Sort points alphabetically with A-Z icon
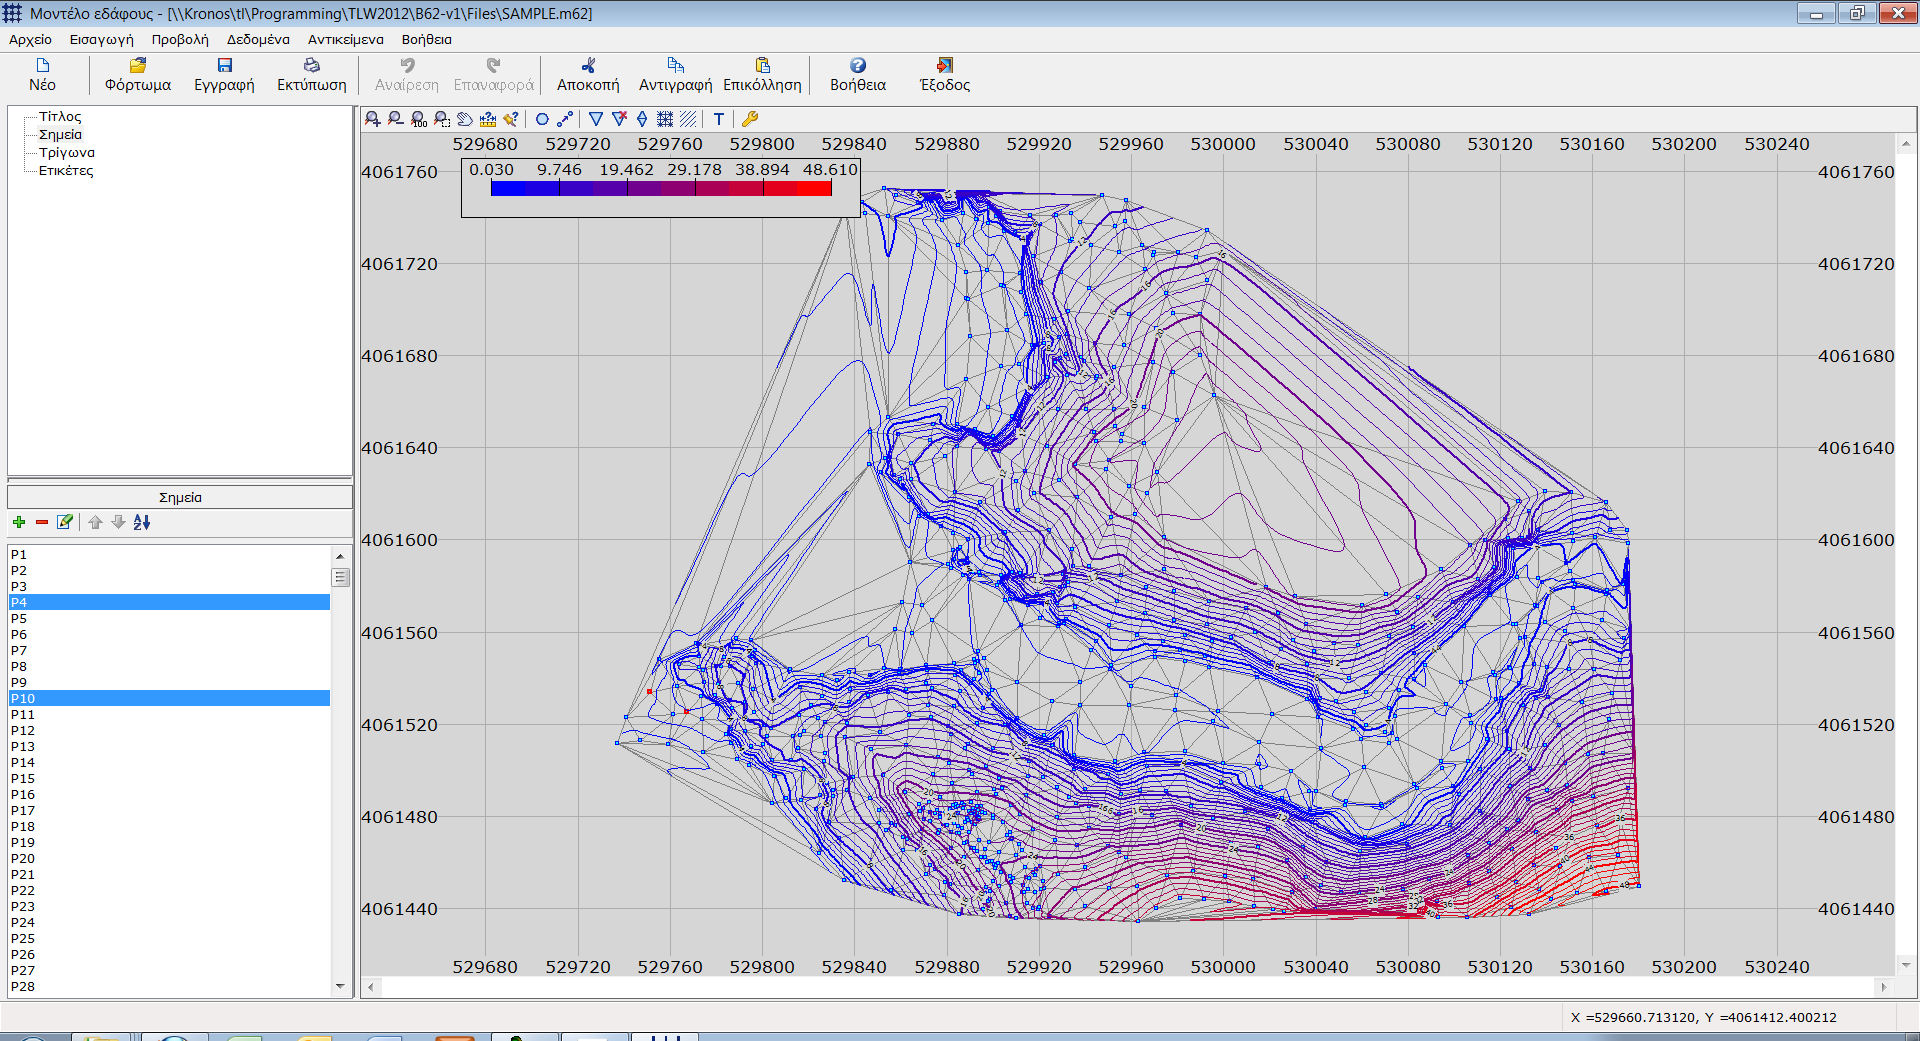 tap(142, 522)
